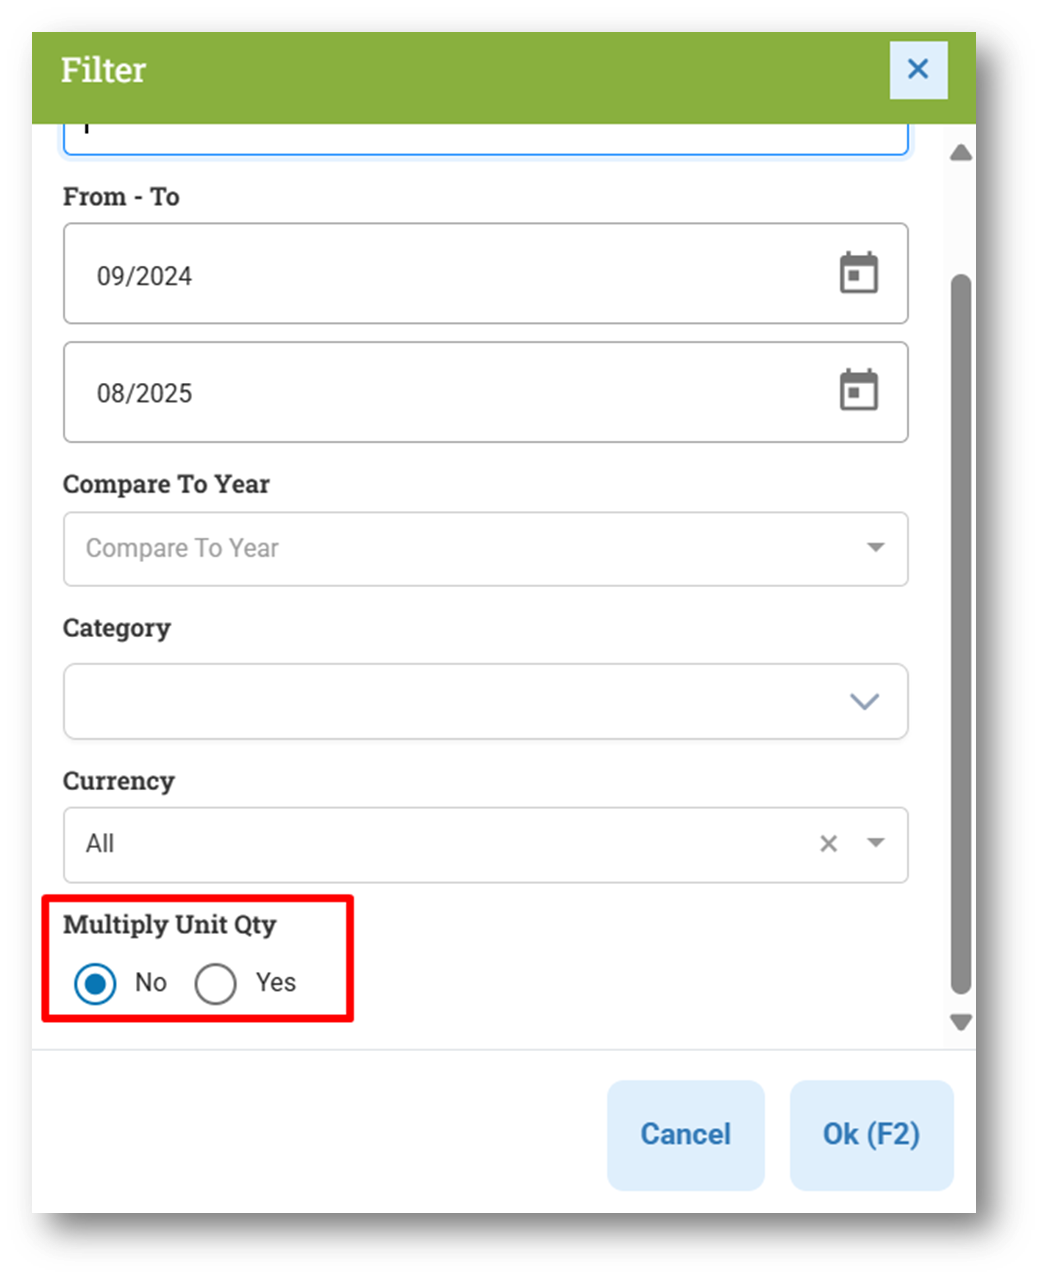Clear the Currency All selection
Image resolution: width=1041 pixels, height=1278 pixels.
coord(828,844)
